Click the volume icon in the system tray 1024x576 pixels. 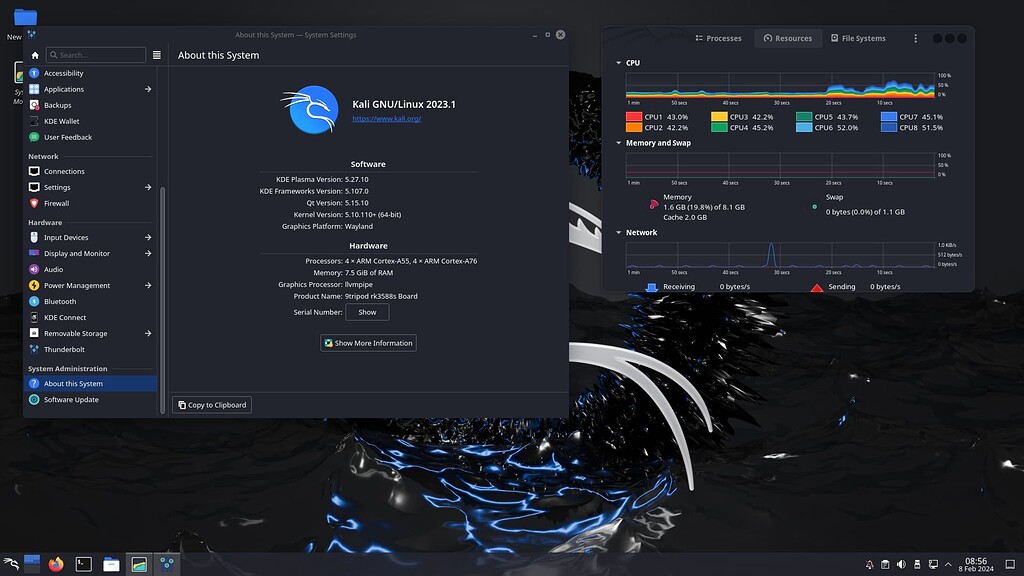pos(903,563)
